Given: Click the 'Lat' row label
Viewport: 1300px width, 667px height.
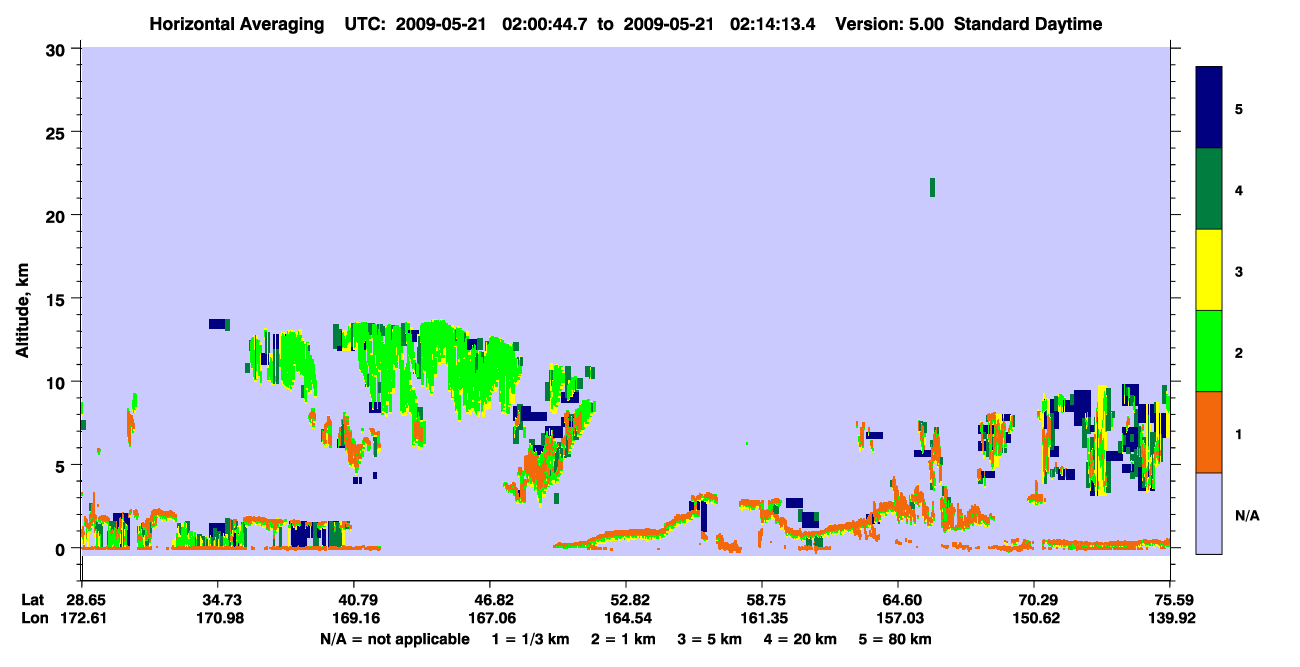Looking at the screenshot, I should coord(32,600).
